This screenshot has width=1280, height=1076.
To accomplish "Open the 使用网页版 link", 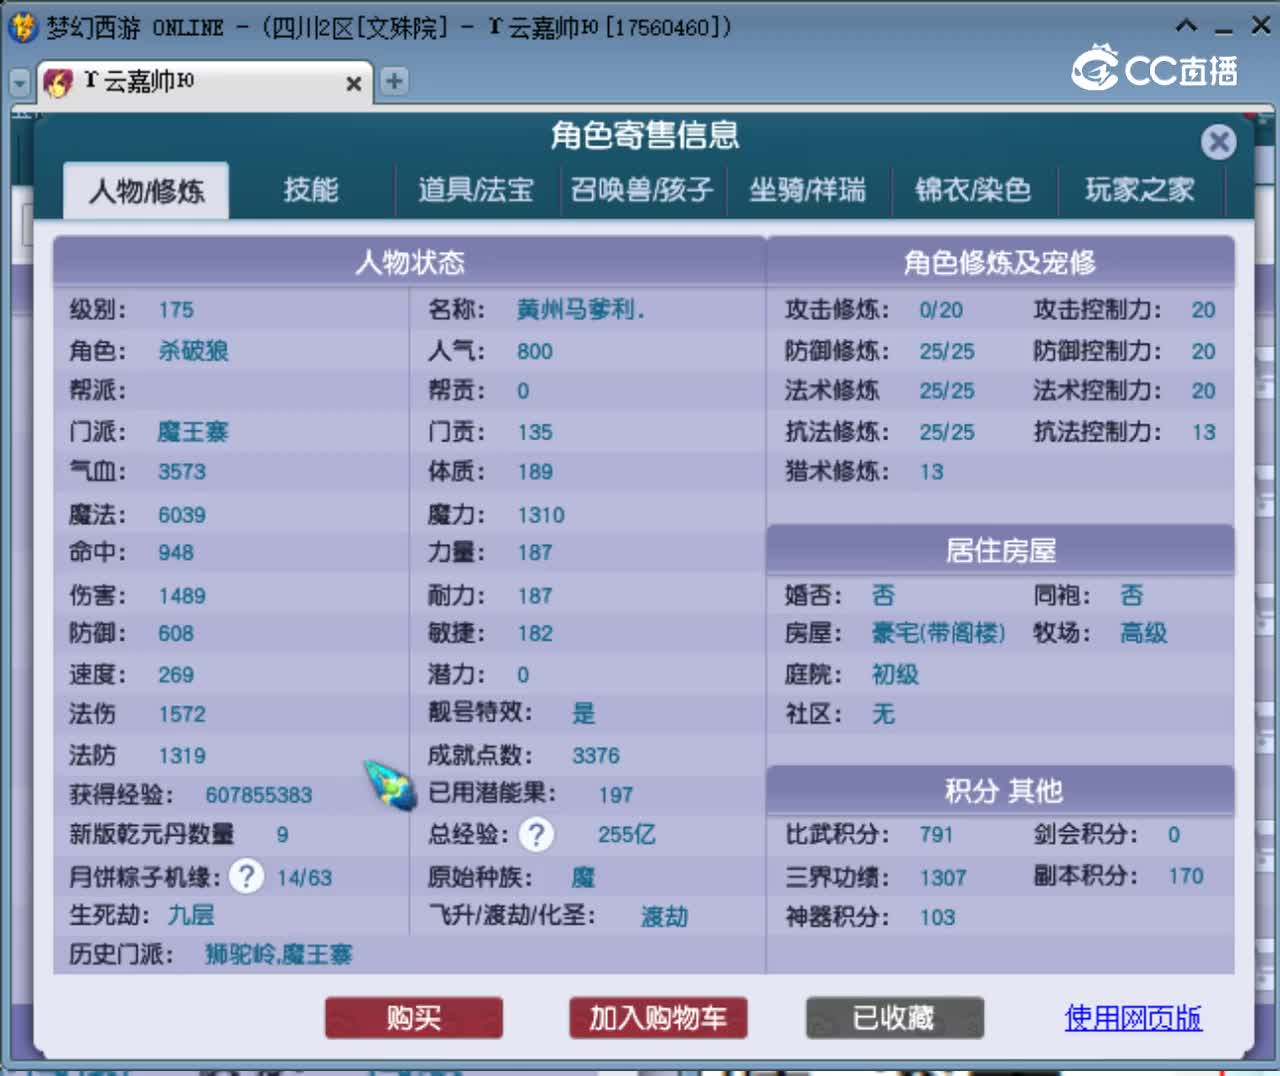I will coord(1133,1018).
